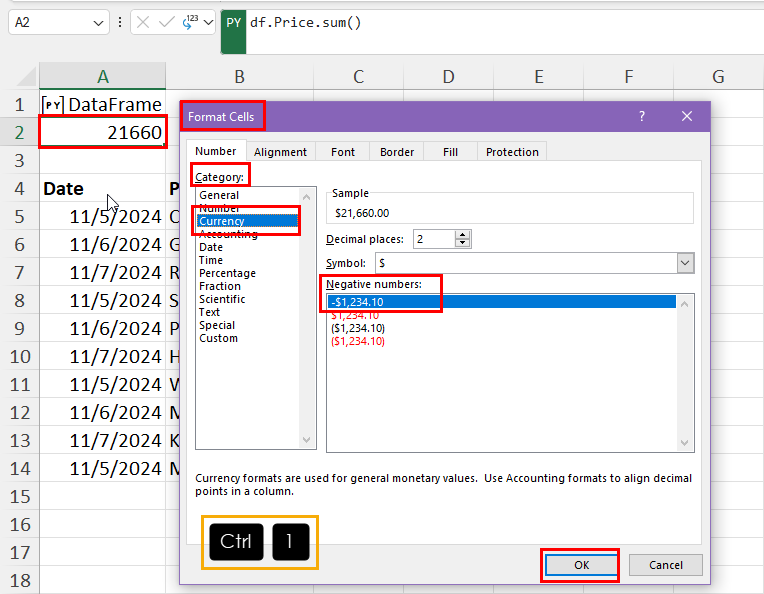Select cell A5 with date 11/5/2024
Viewport: 764px width, 594px height.
(102, 216)
